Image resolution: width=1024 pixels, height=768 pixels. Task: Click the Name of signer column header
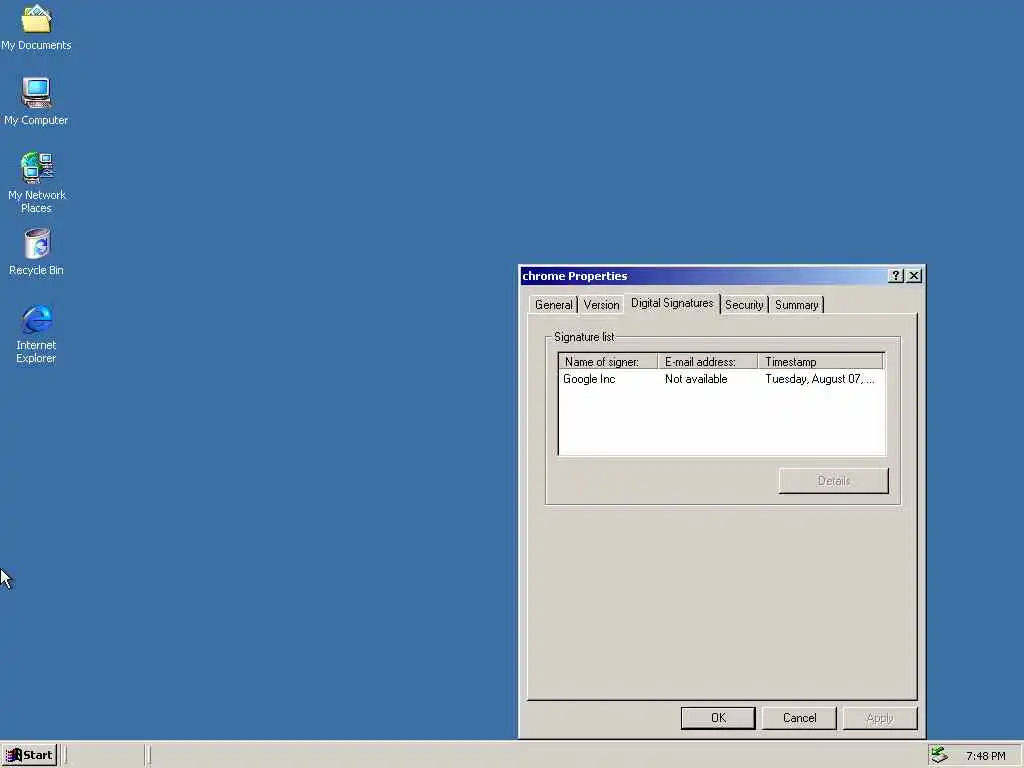[608, 362]
